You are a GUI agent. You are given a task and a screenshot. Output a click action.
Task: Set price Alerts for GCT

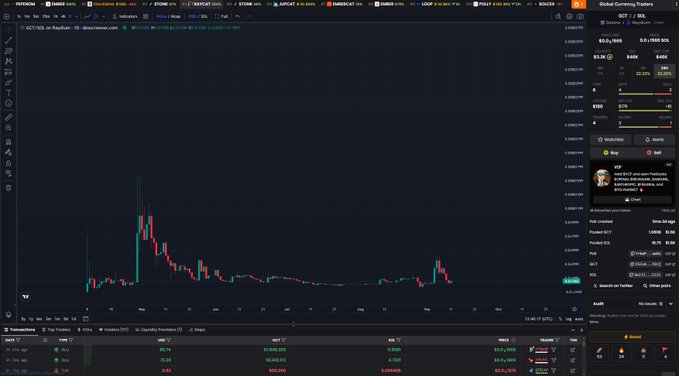pos(654,139)
